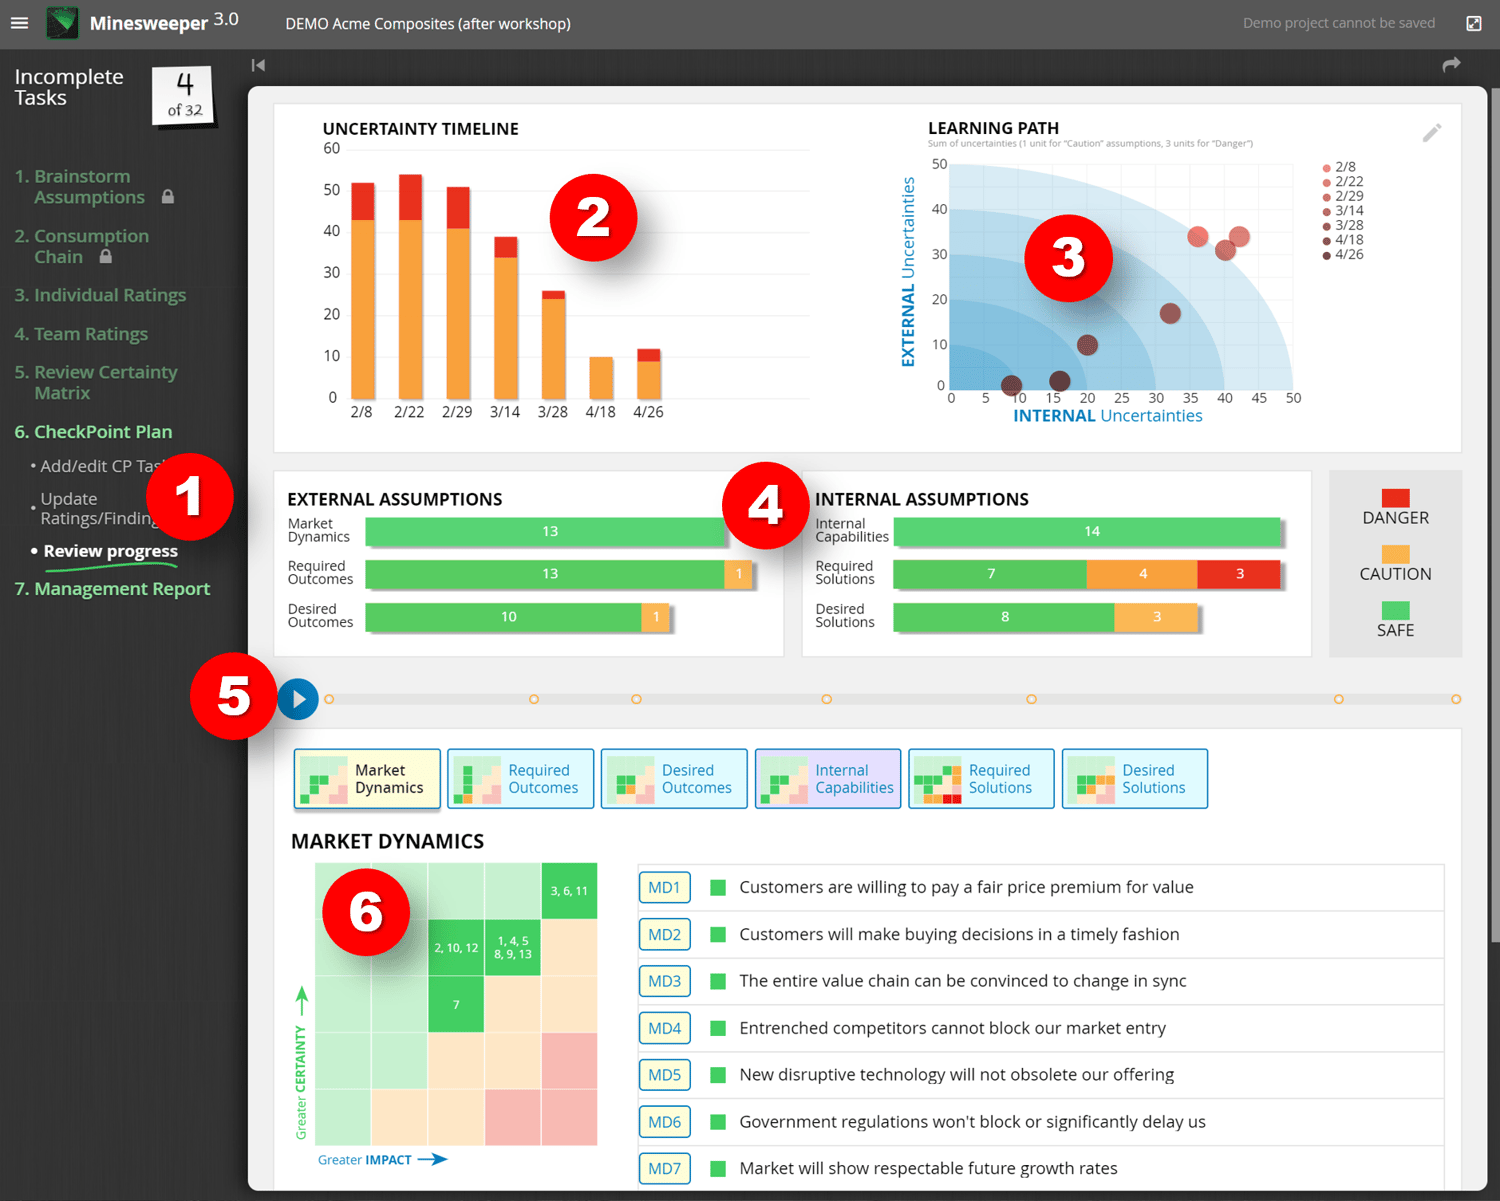Click matrix cell labeled 3, 6, 11

coord(569,891)
